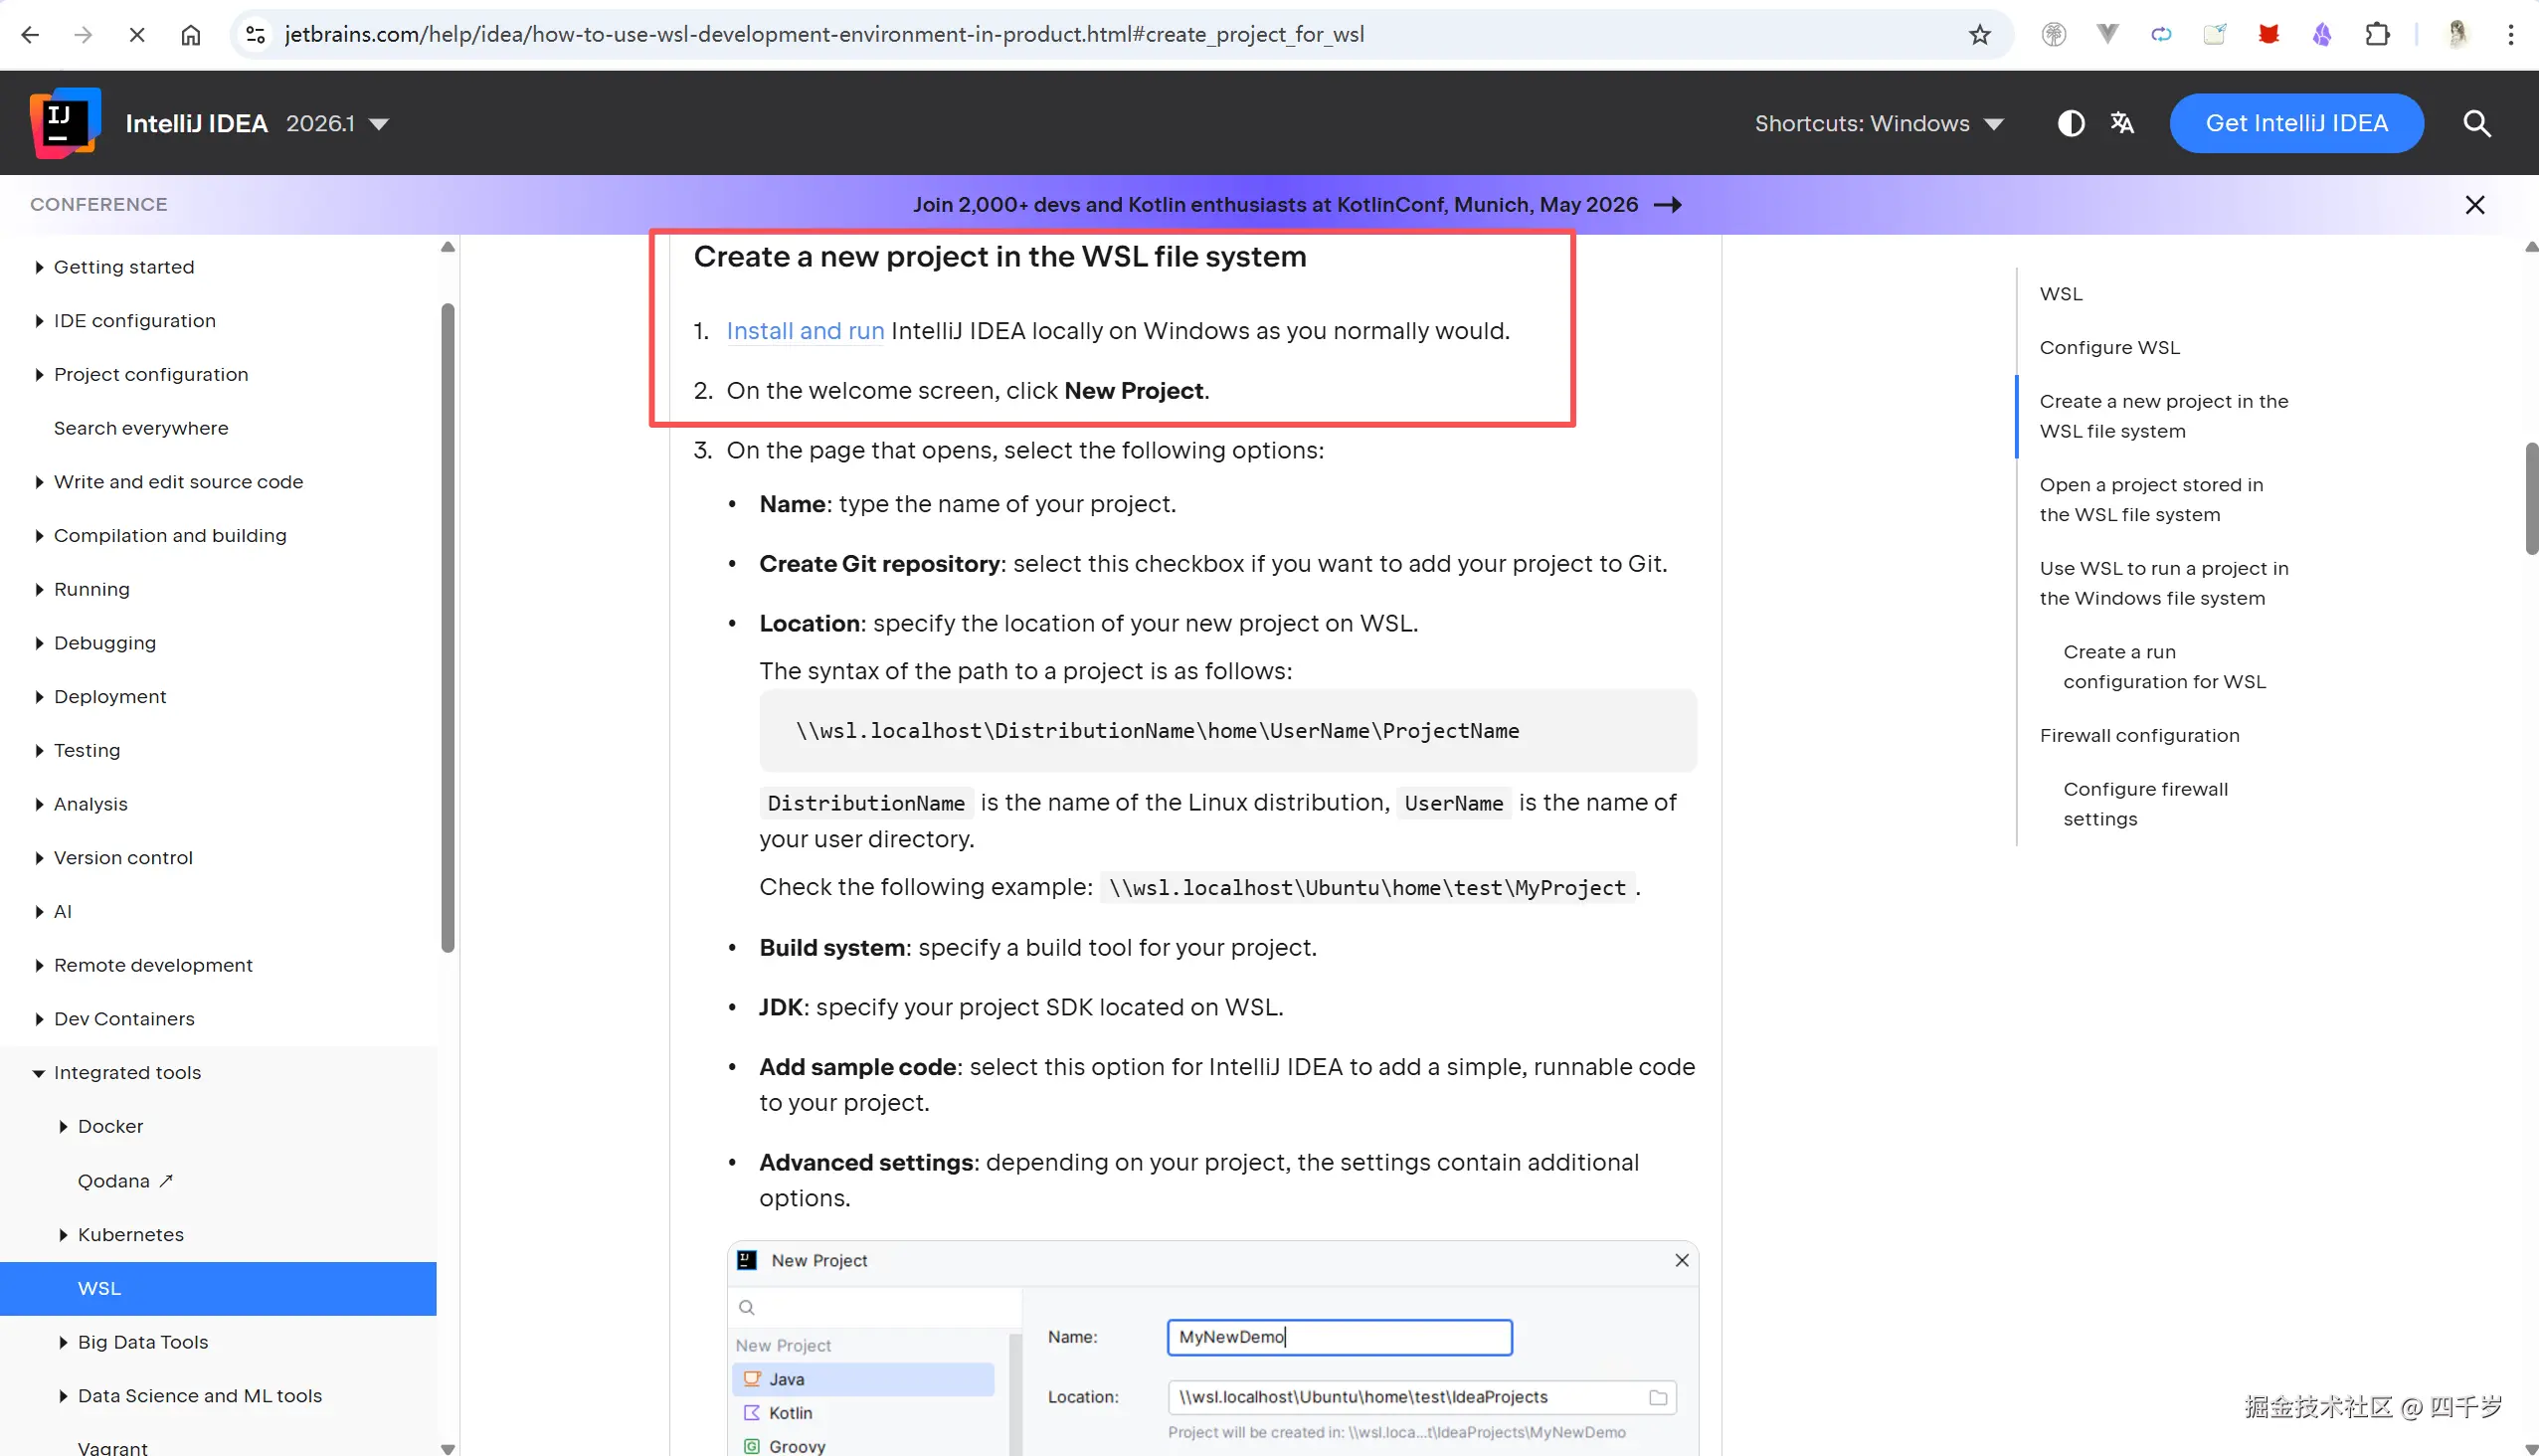Viewport: 2539px width, 1456px height.
Task: Open the language translation icon
Action: pos(2122,123)
